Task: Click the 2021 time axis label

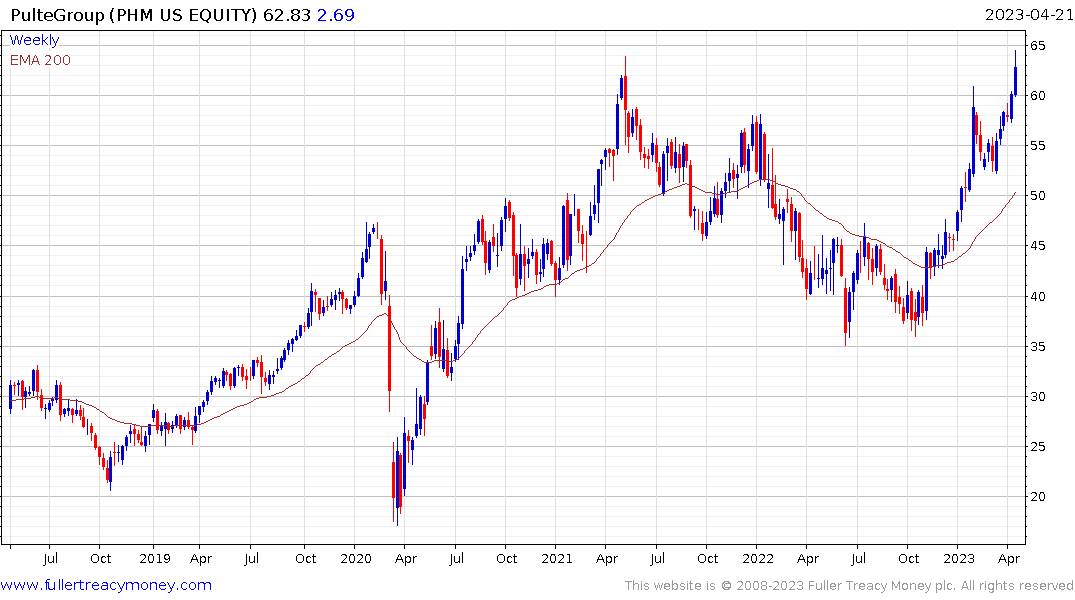Action: (557, 559)
